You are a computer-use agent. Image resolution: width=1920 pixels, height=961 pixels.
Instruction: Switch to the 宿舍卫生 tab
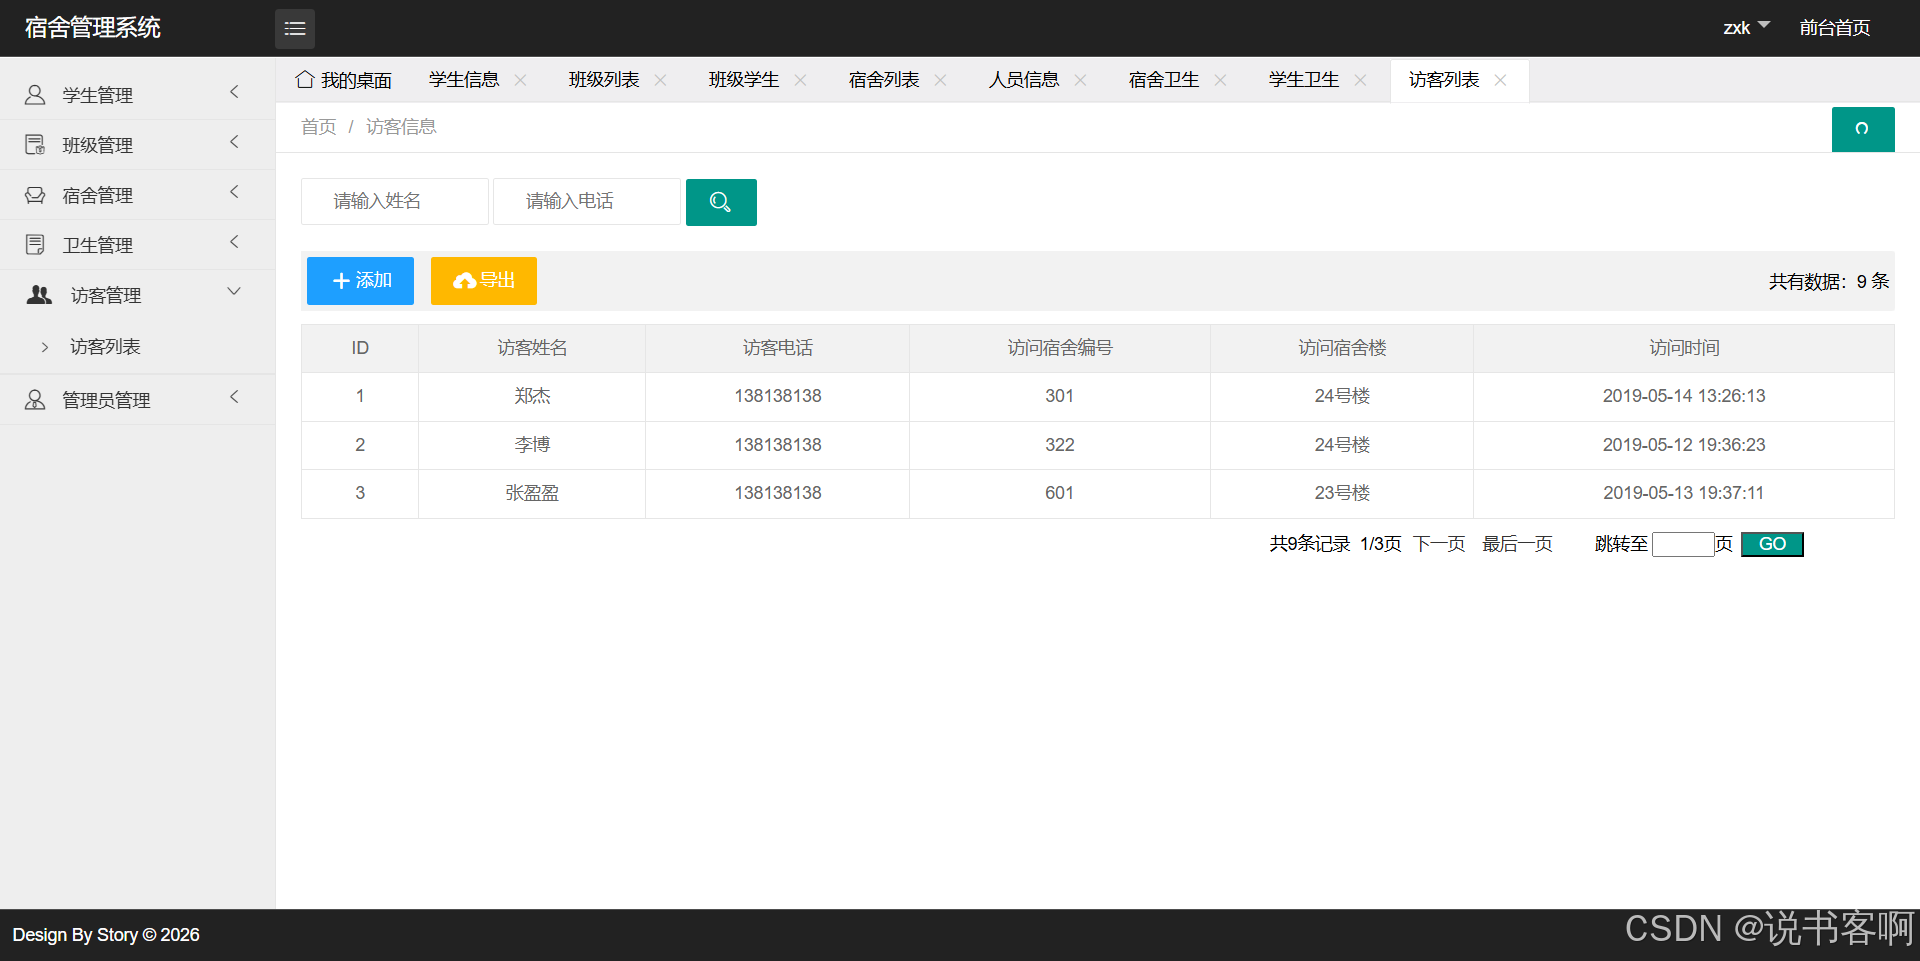pos(1164,80)
